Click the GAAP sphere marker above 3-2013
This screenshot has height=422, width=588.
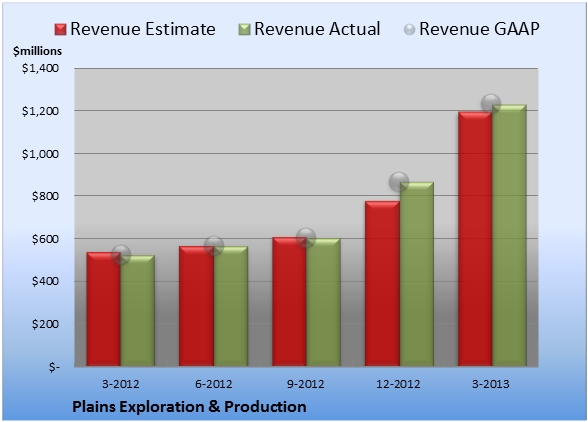(491, 103)
